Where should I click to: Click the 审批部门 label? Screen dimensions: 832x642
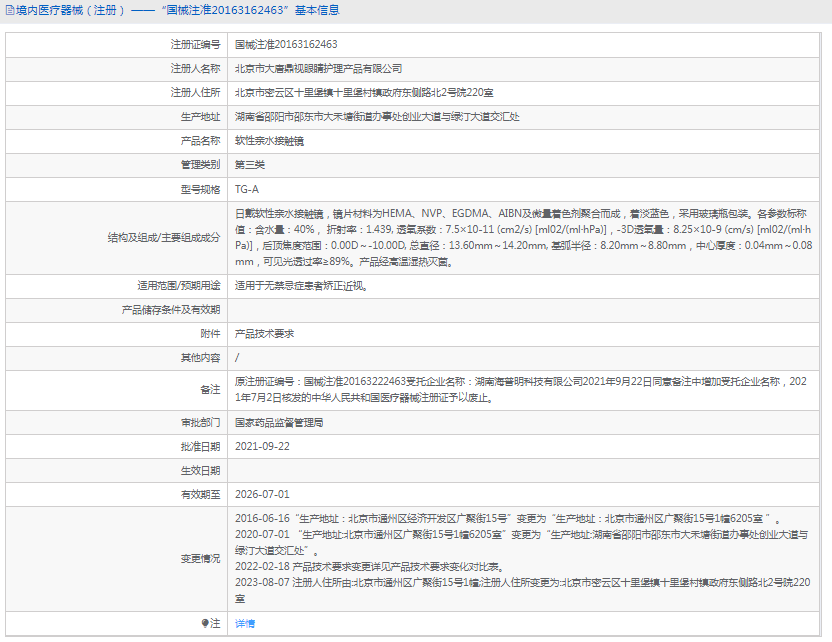pyautogui.click(x=200, y=422)
